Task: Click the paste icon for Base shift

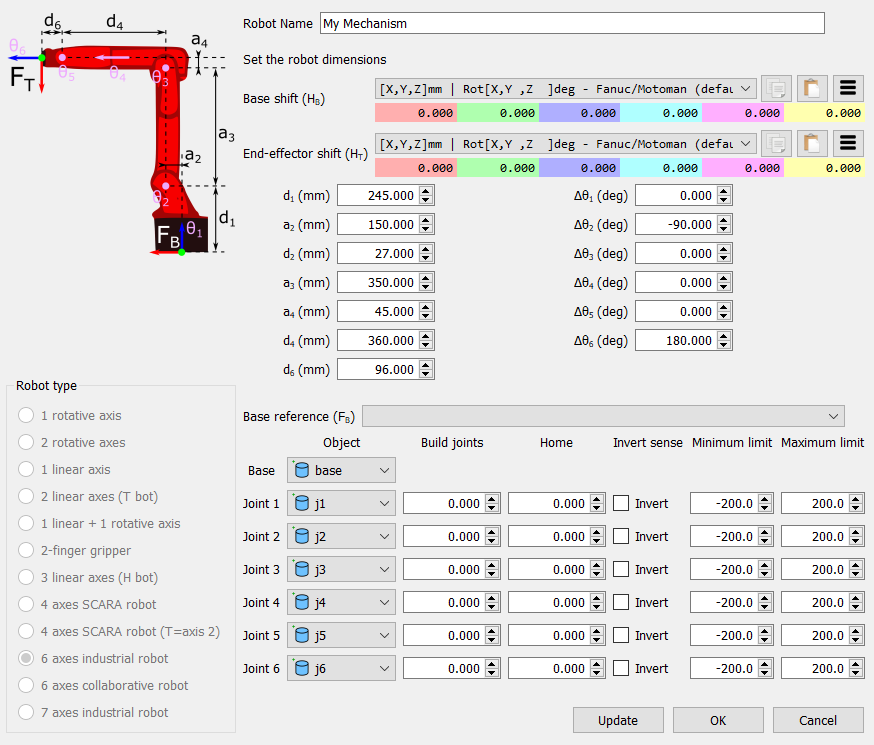Action: pos(812,88)
